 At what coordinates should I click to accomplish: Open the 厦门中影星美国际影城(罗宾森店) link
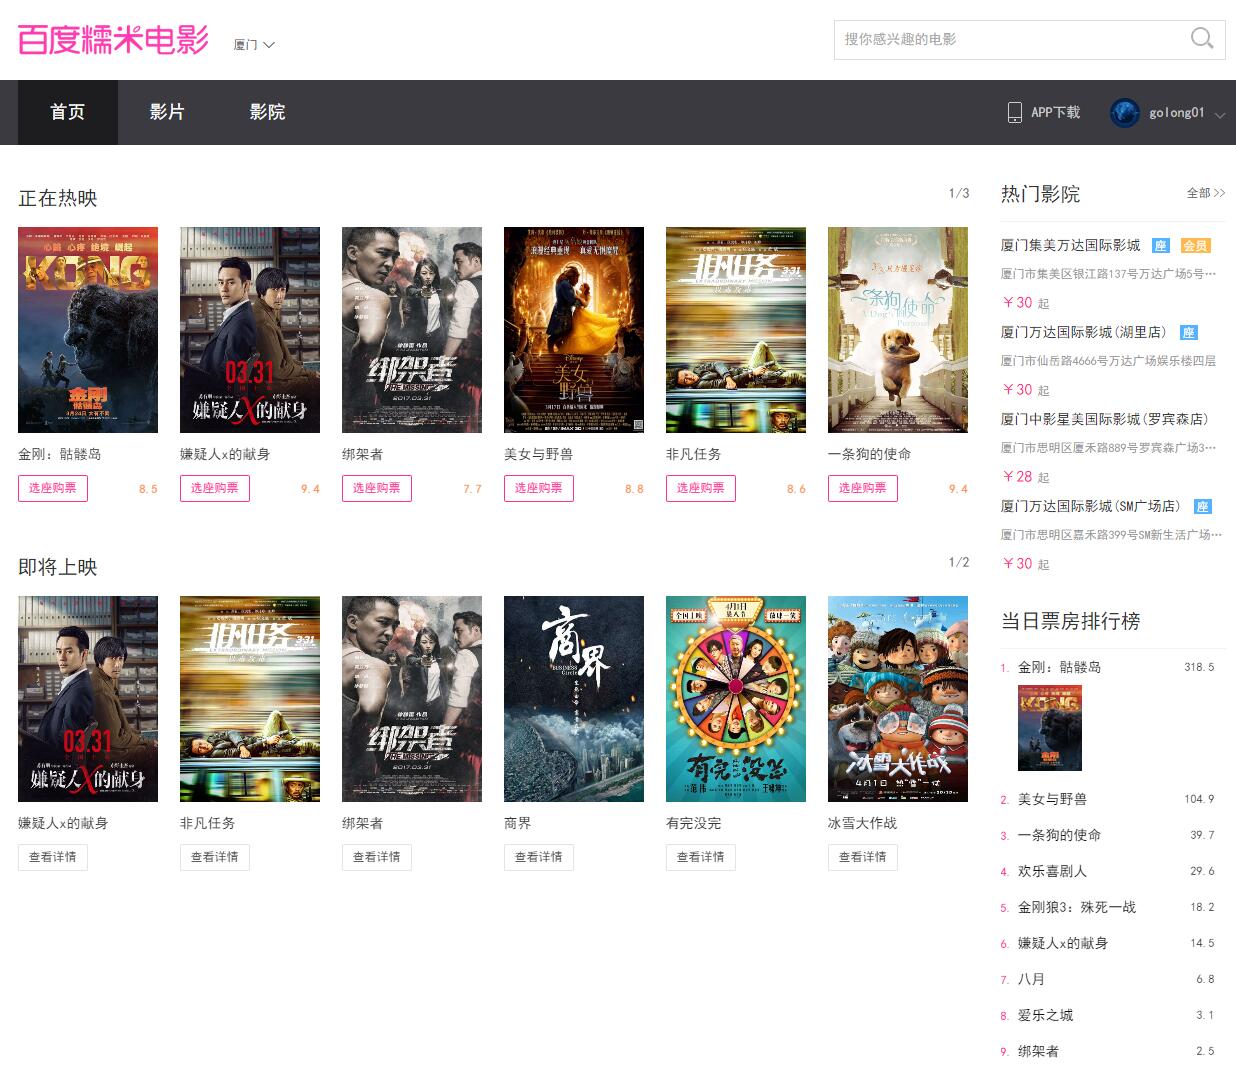pyautogui.click(x=1105, y=420)
